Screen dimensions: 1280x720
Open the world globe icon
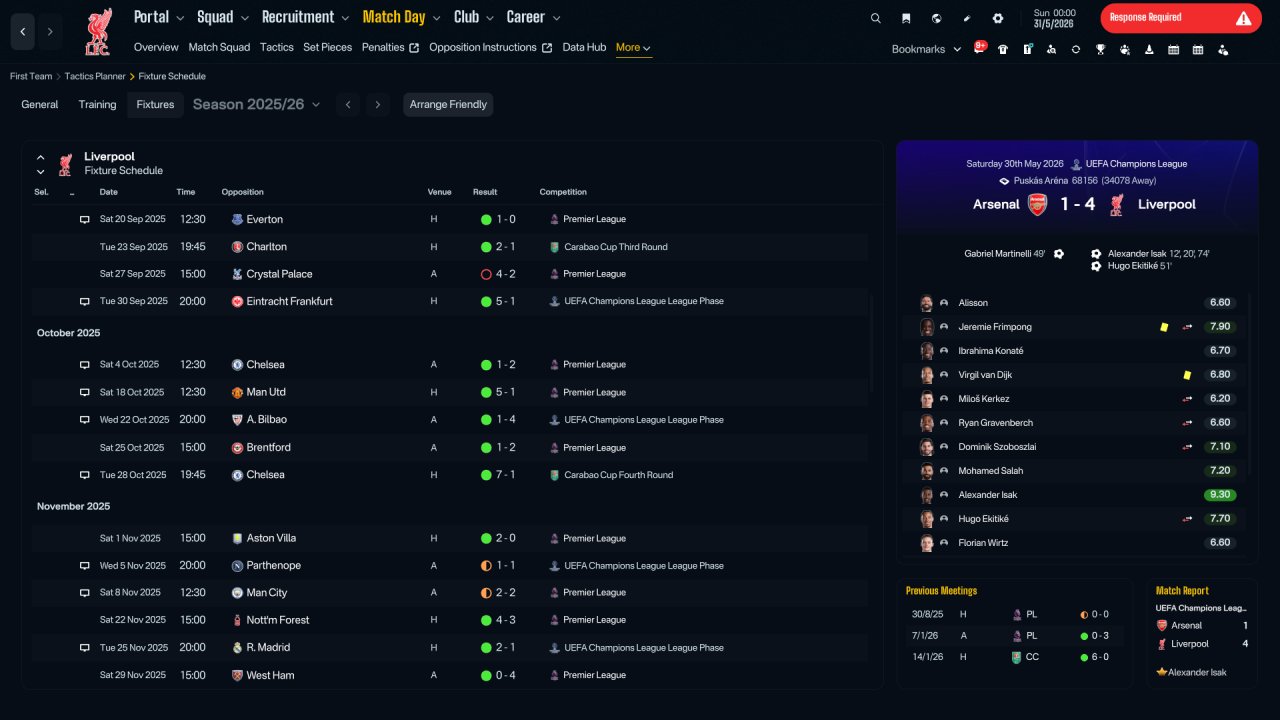point(936,18)
